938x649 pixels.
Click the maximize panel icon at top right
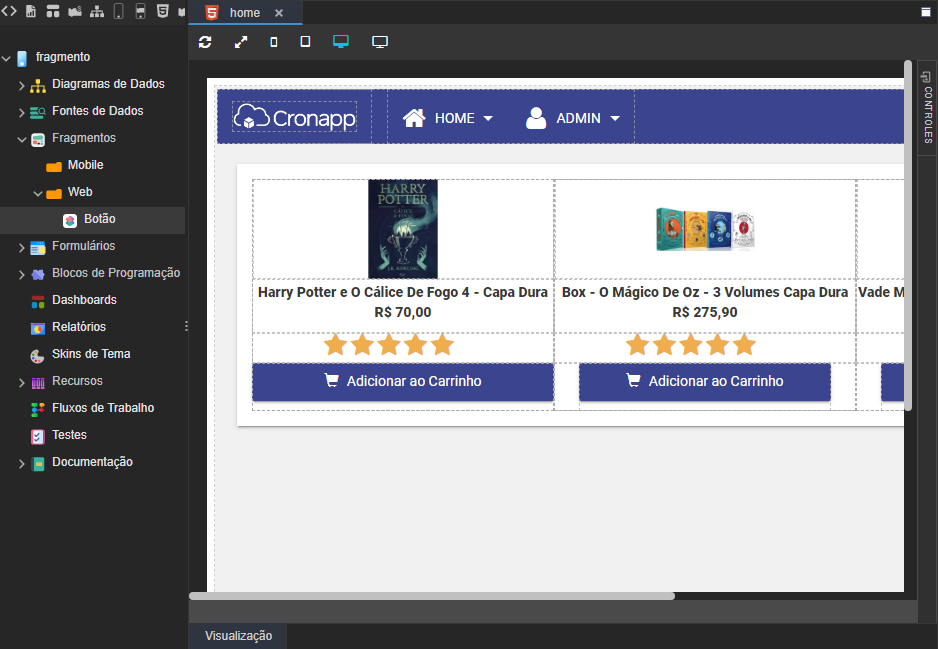click(x=925, y=12)
